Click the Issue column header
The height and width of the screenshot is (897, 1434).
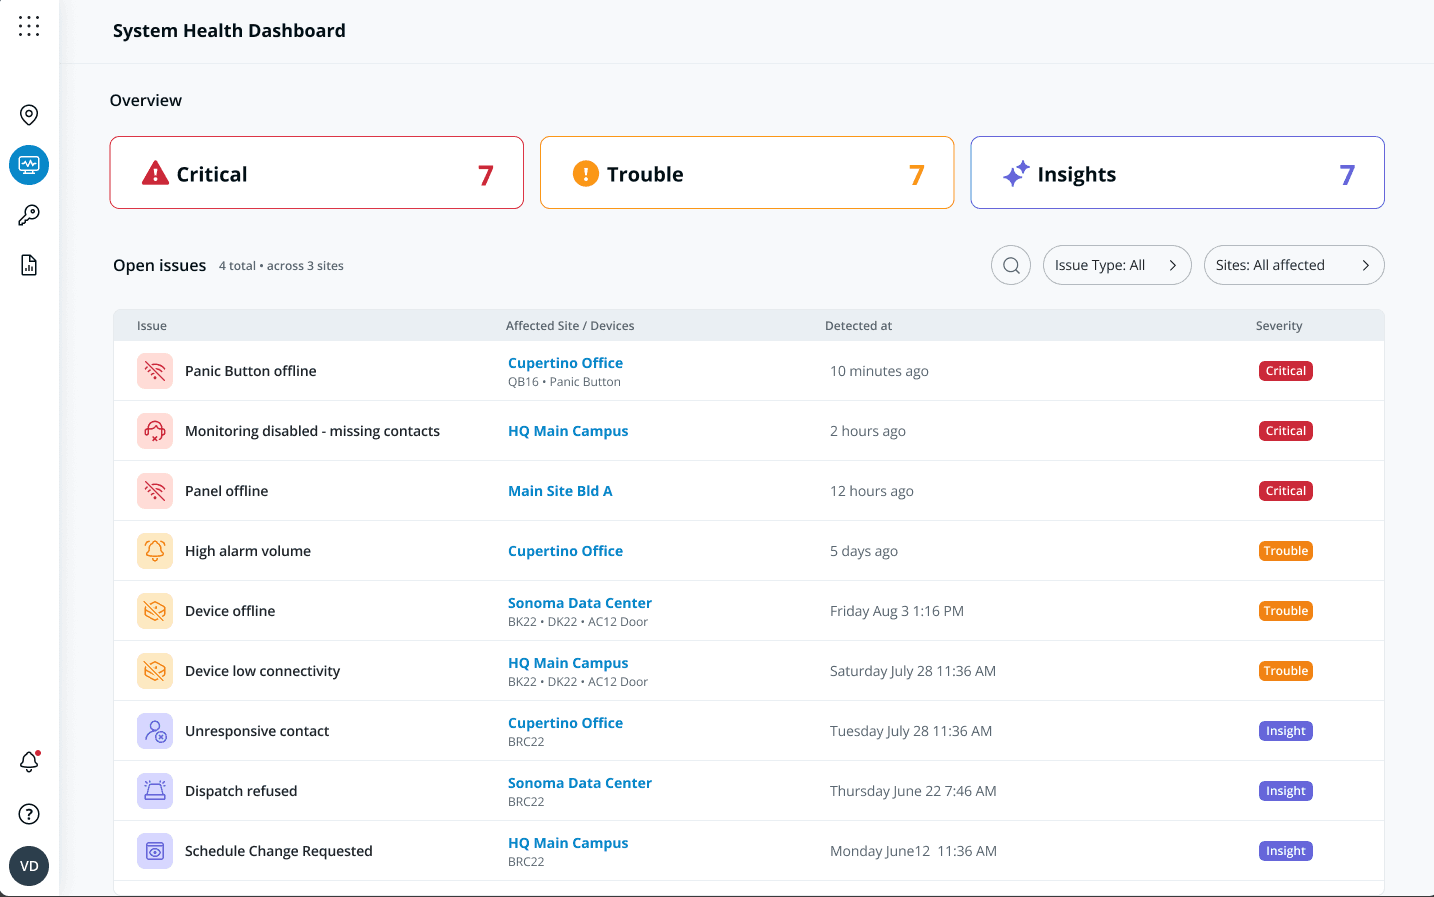[x=152, y=326]
